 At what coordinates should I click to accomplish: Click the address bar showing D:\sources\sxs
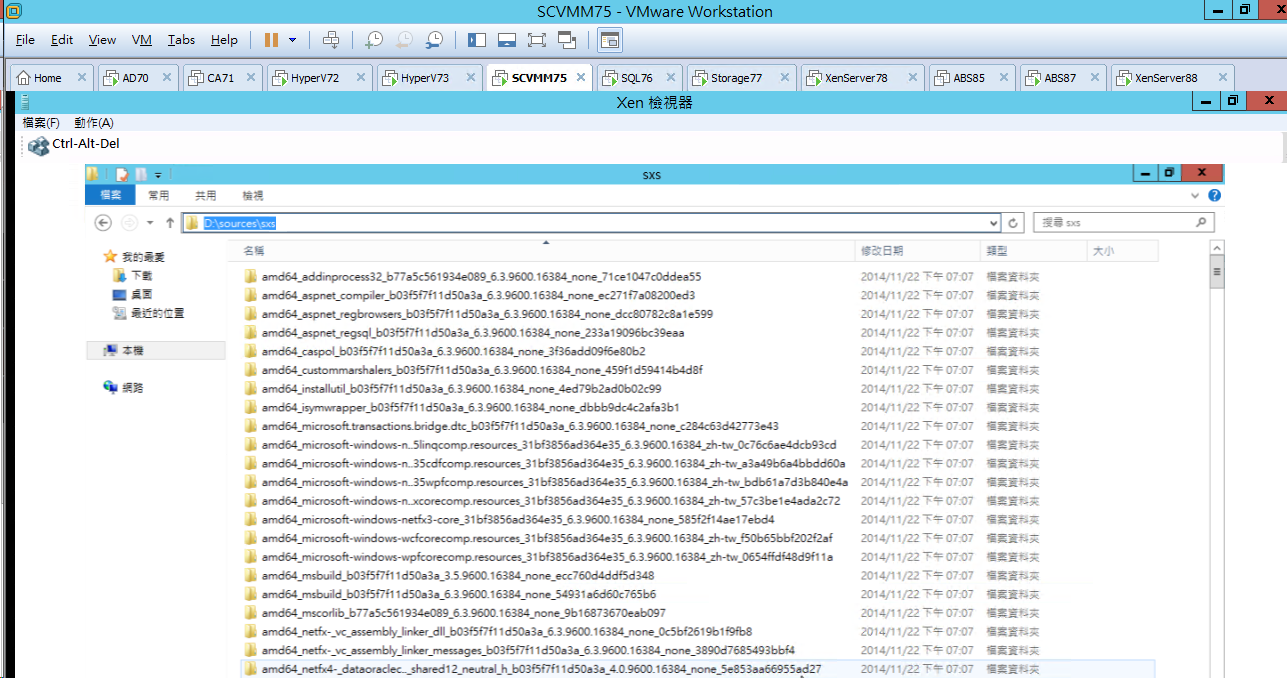(592, 223)
